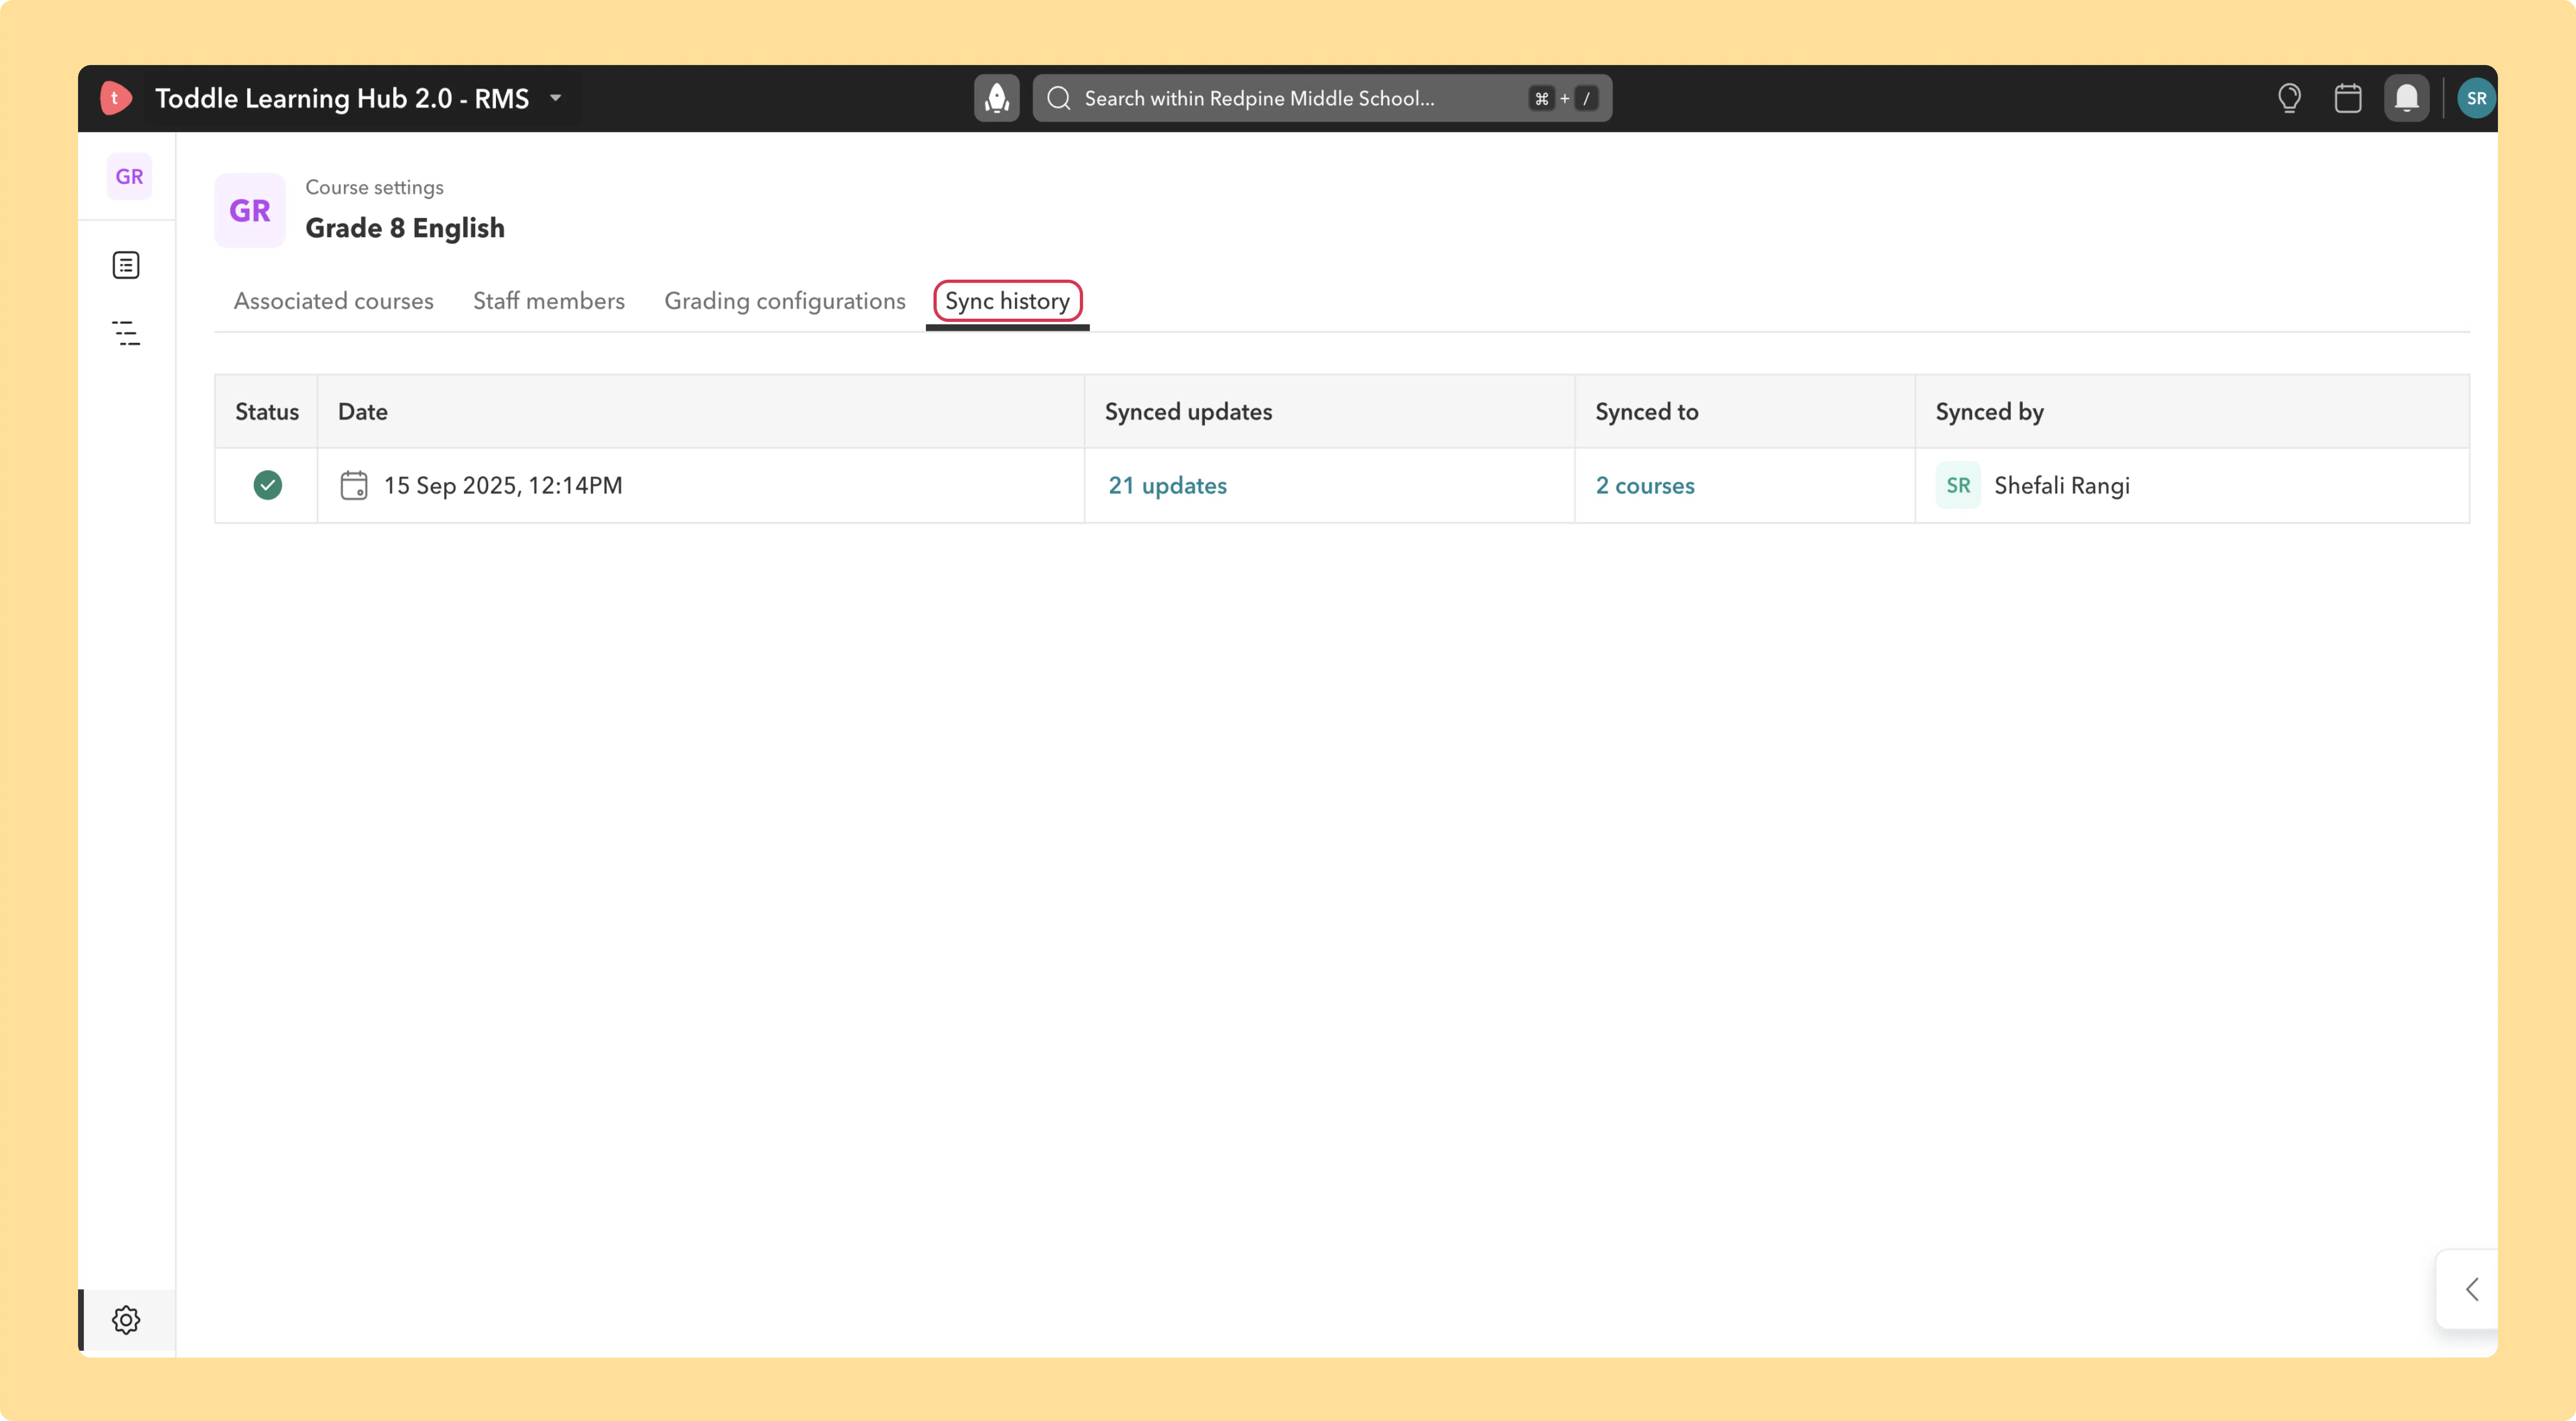Open the settings gear in sidebar
Viewport: 2576px width, 1421px height.
tap(126, 1320)
